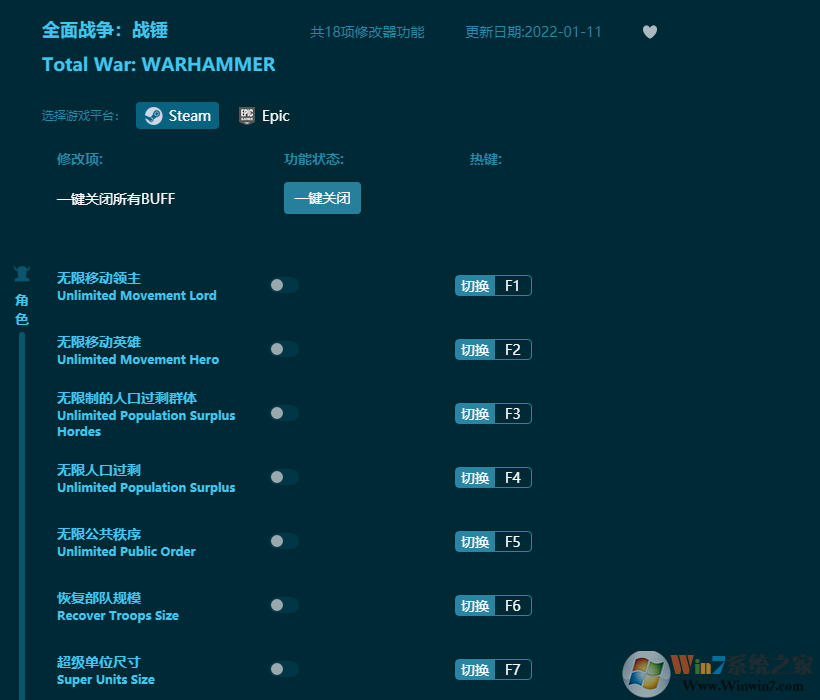Click 切换 button for F1 hotkey

(475, 285)
